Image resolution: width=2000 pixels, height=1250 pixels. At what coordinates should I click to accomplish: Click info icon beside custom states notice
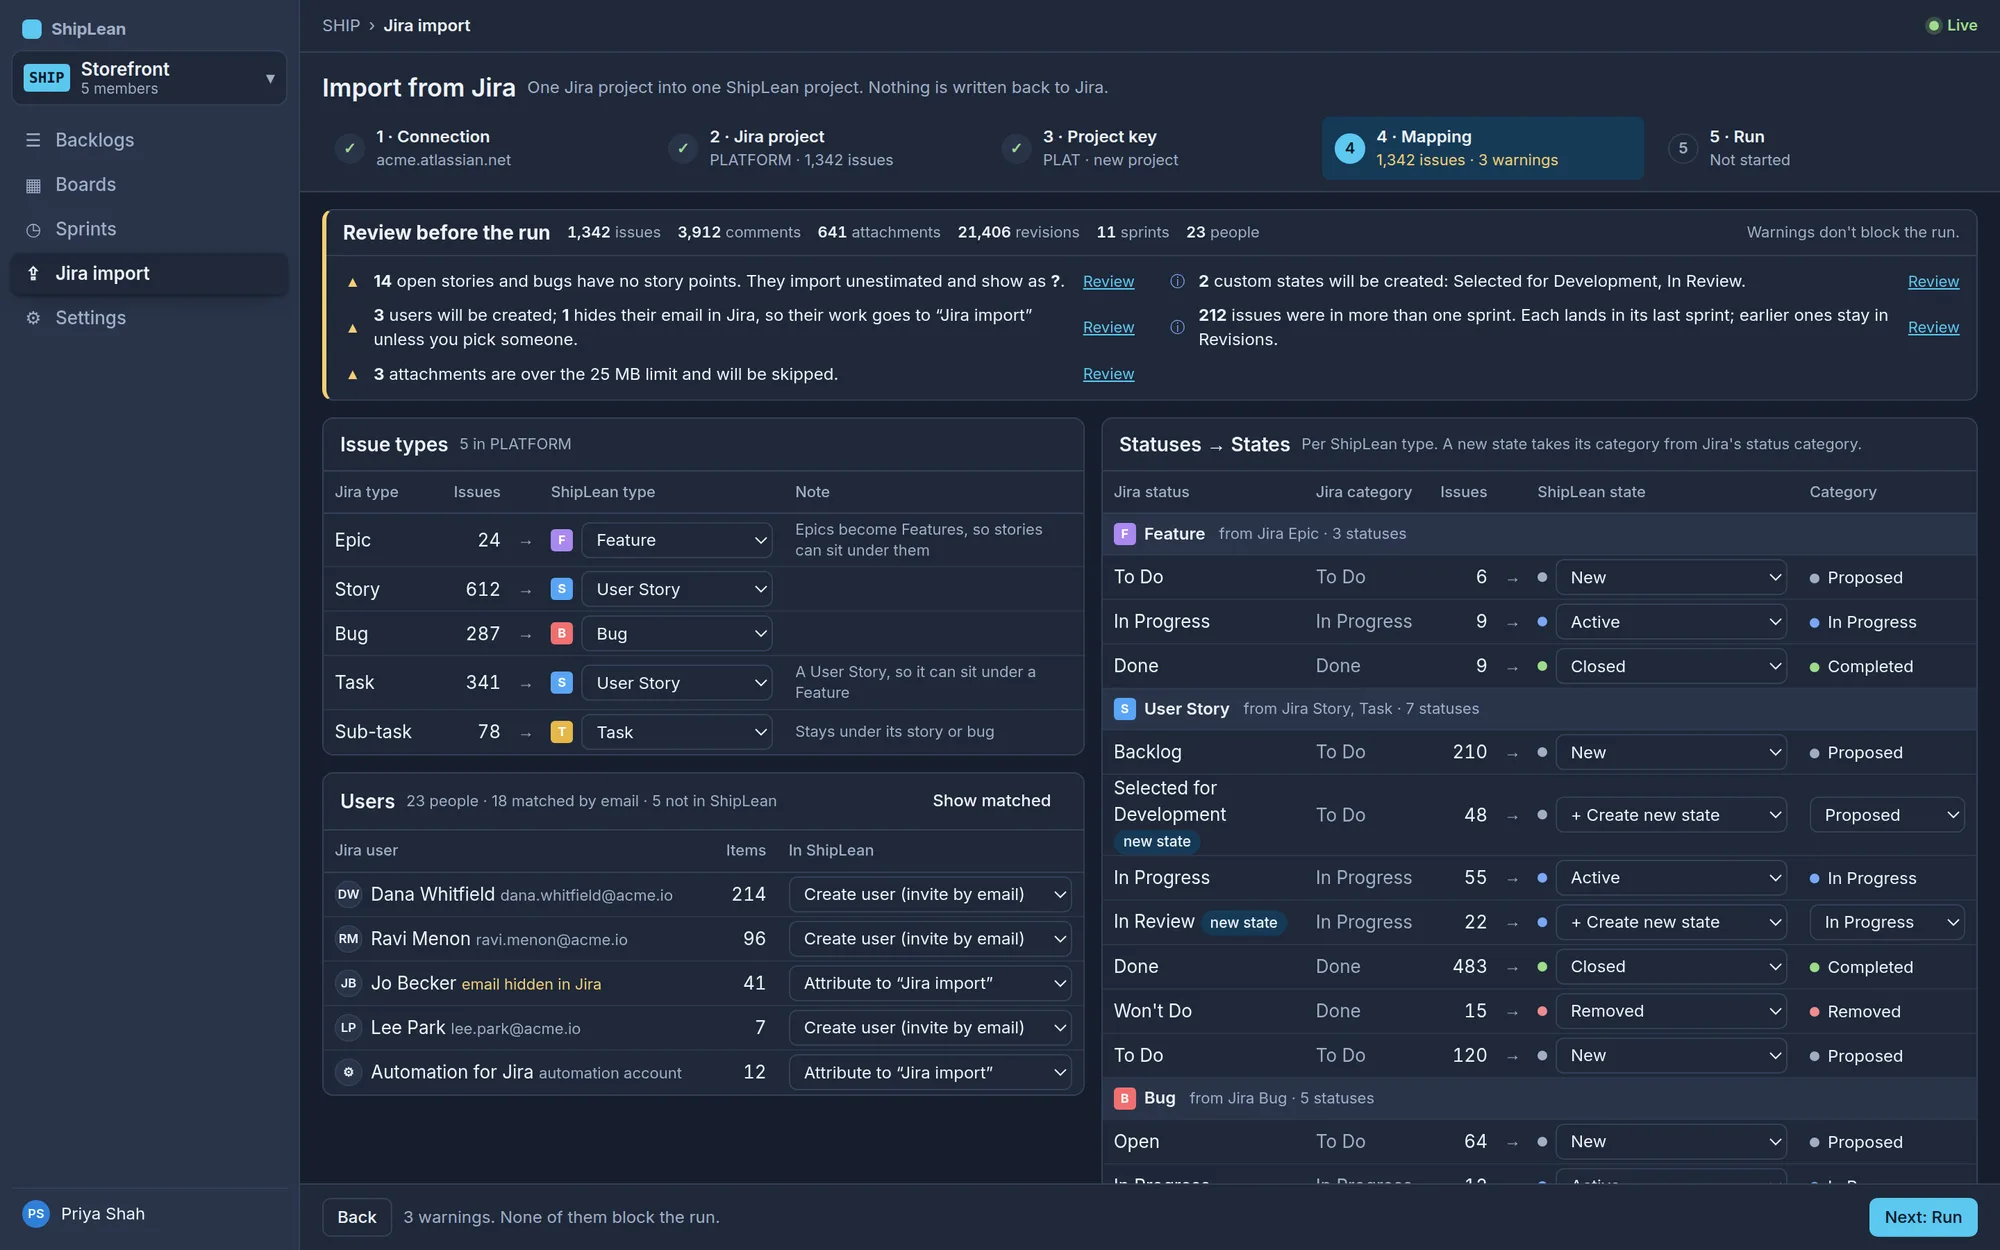(x=1177, y=282)
